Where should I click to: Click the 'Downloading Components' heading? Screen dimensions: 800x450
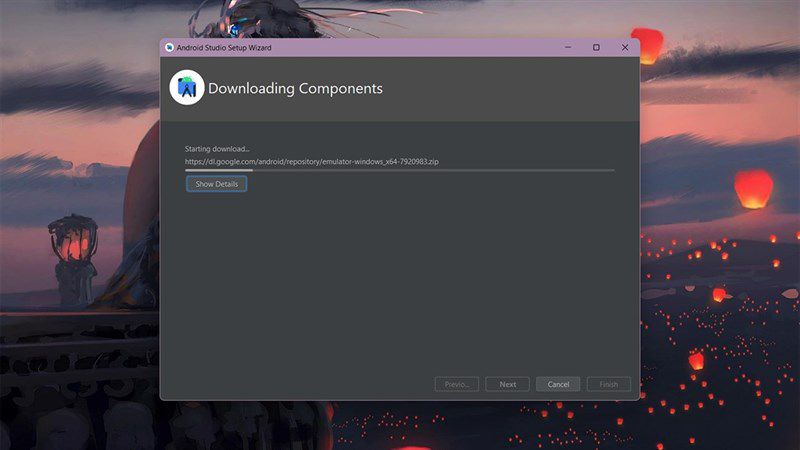point(295,88)
